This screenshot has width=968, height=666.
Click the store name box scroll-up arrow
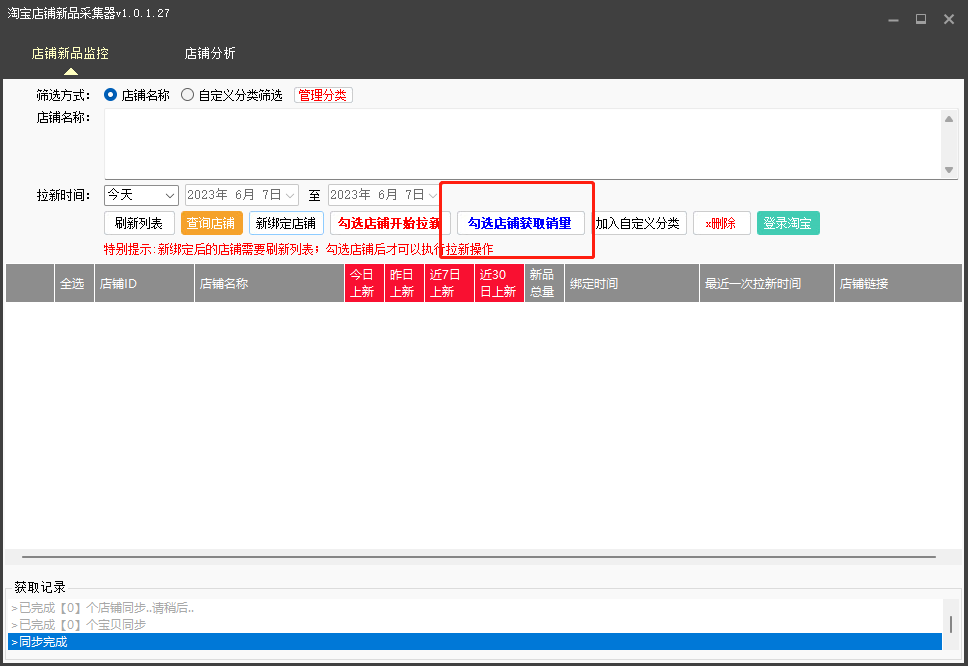(x=949, y=119)
